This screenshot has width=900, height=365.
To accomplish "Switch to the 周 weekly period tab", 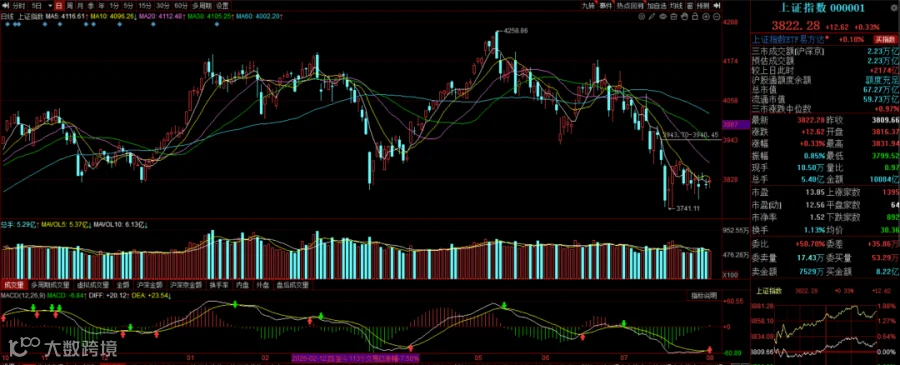I will 69,6.
